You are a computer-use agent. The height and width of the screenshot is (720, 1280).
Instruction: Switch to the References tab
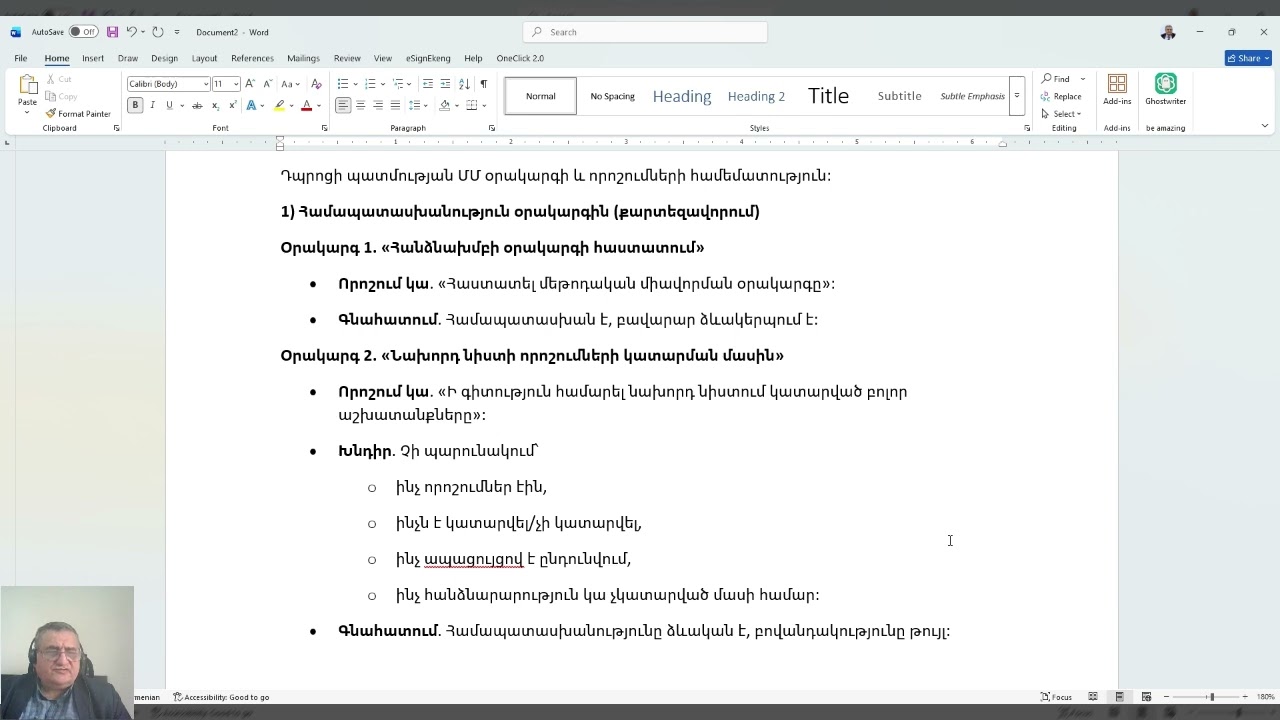click(x=252, y=58)
